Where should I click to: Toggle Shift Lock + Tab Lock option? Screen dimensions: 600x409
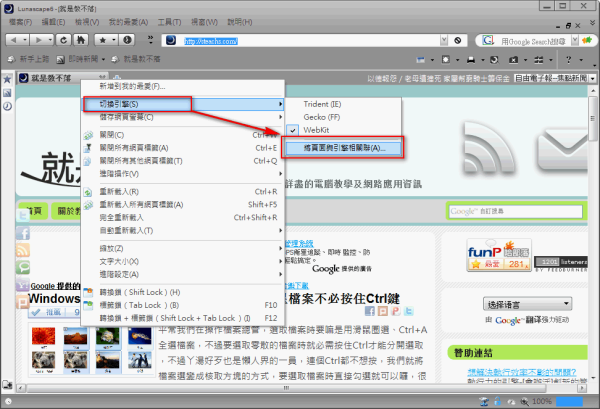coord(183,318)
